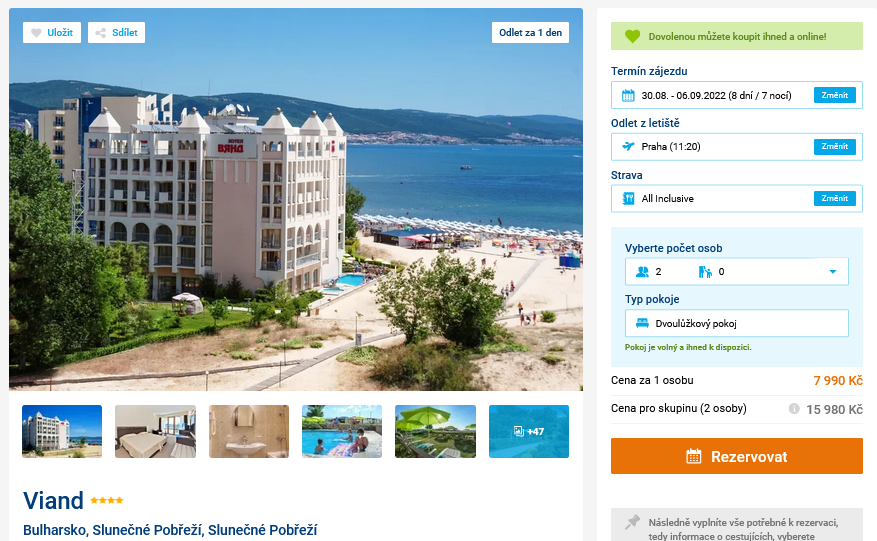Expand the Vyberte počet osob dropdown arrow
877x541 pixels.
832,272
